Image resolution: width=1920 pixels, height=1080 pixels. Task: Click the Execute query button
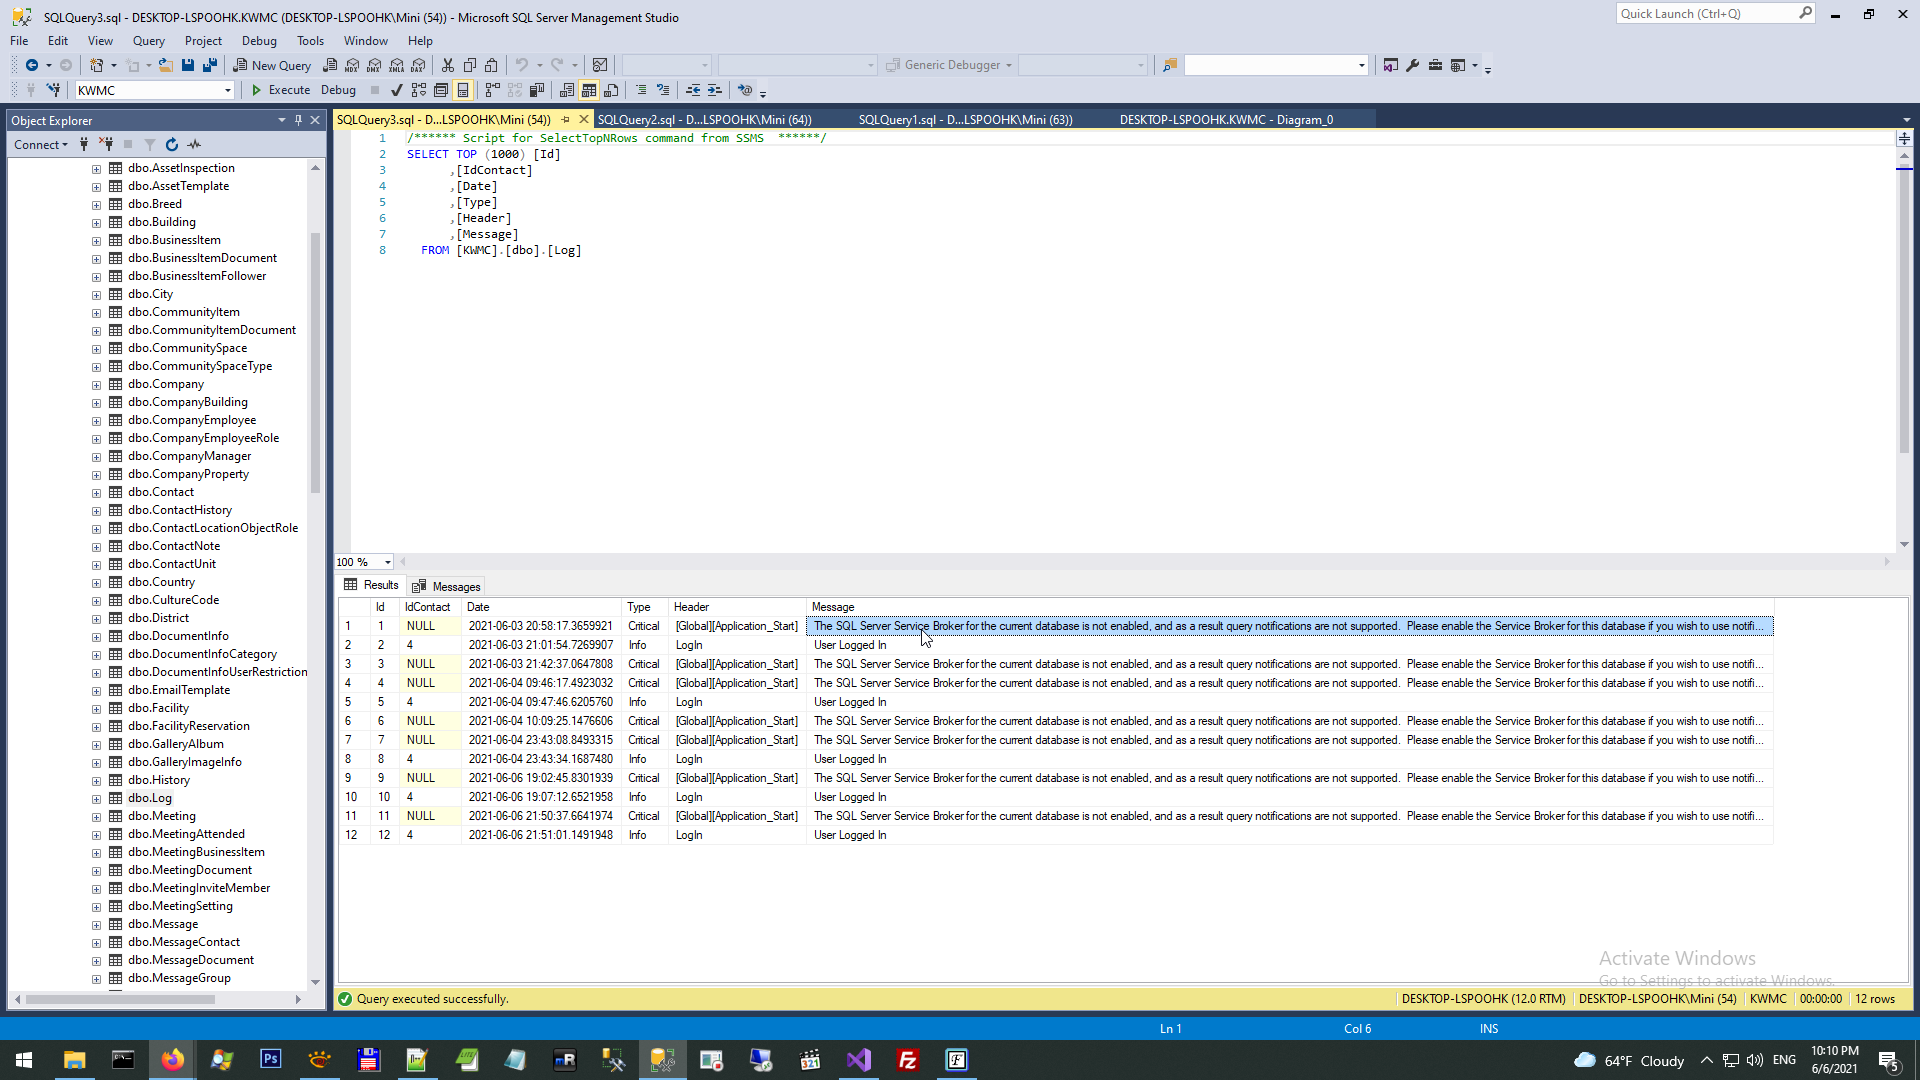(280, 90)
